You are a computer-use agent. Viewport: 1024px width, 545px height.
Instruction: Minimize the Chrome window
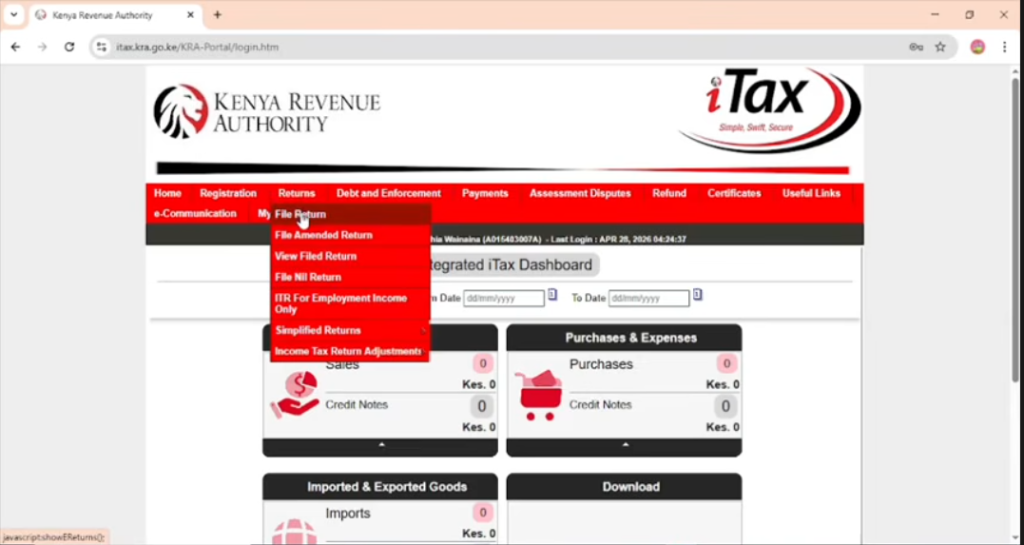tap(935, 14)
